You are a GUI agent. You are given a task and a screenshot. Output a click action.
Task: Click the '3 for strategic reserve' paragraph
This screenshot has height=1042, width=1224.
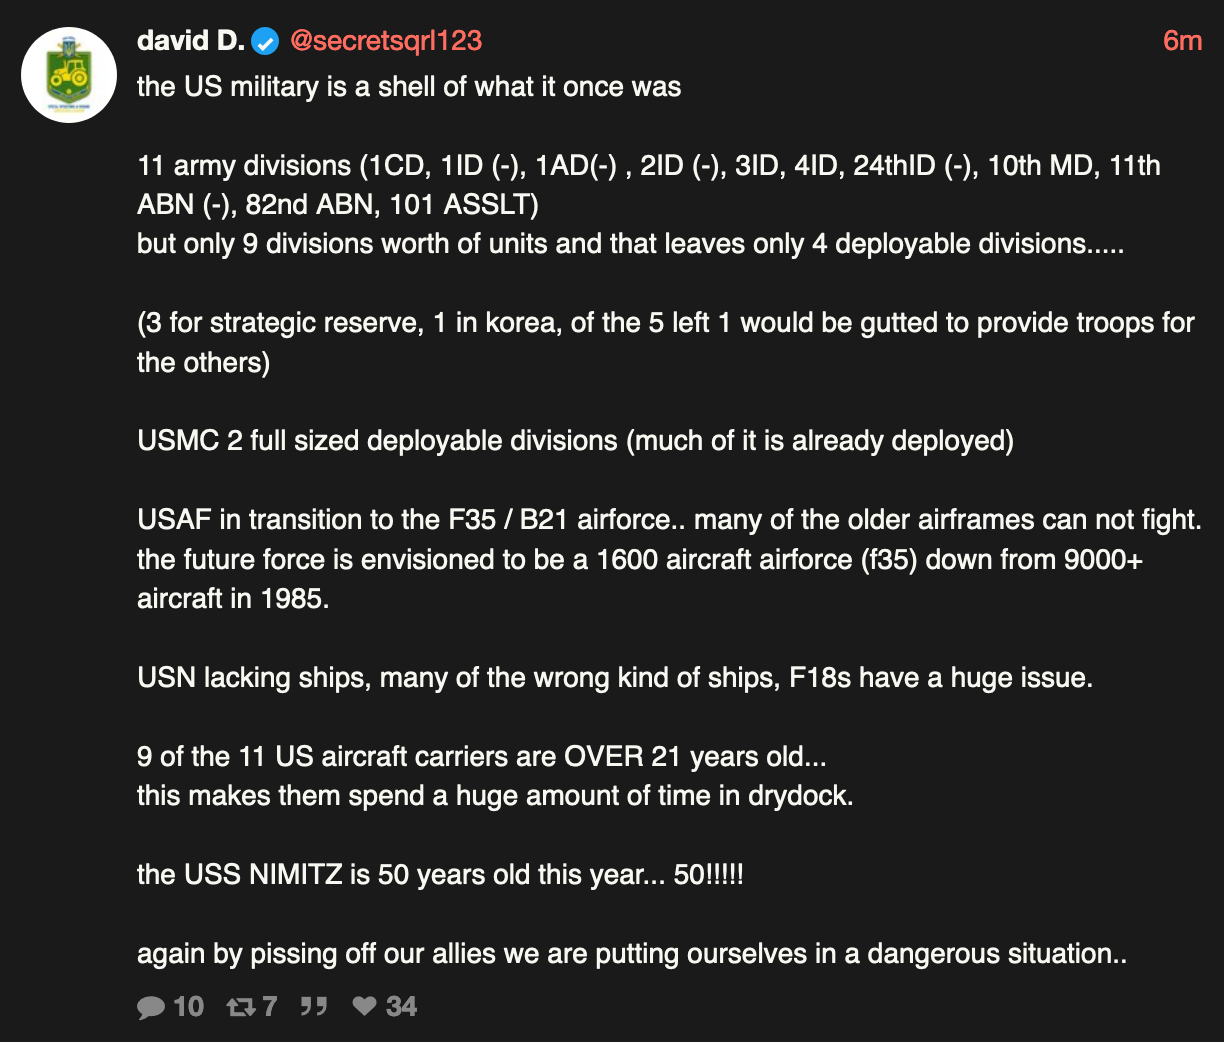click(666, 342)
